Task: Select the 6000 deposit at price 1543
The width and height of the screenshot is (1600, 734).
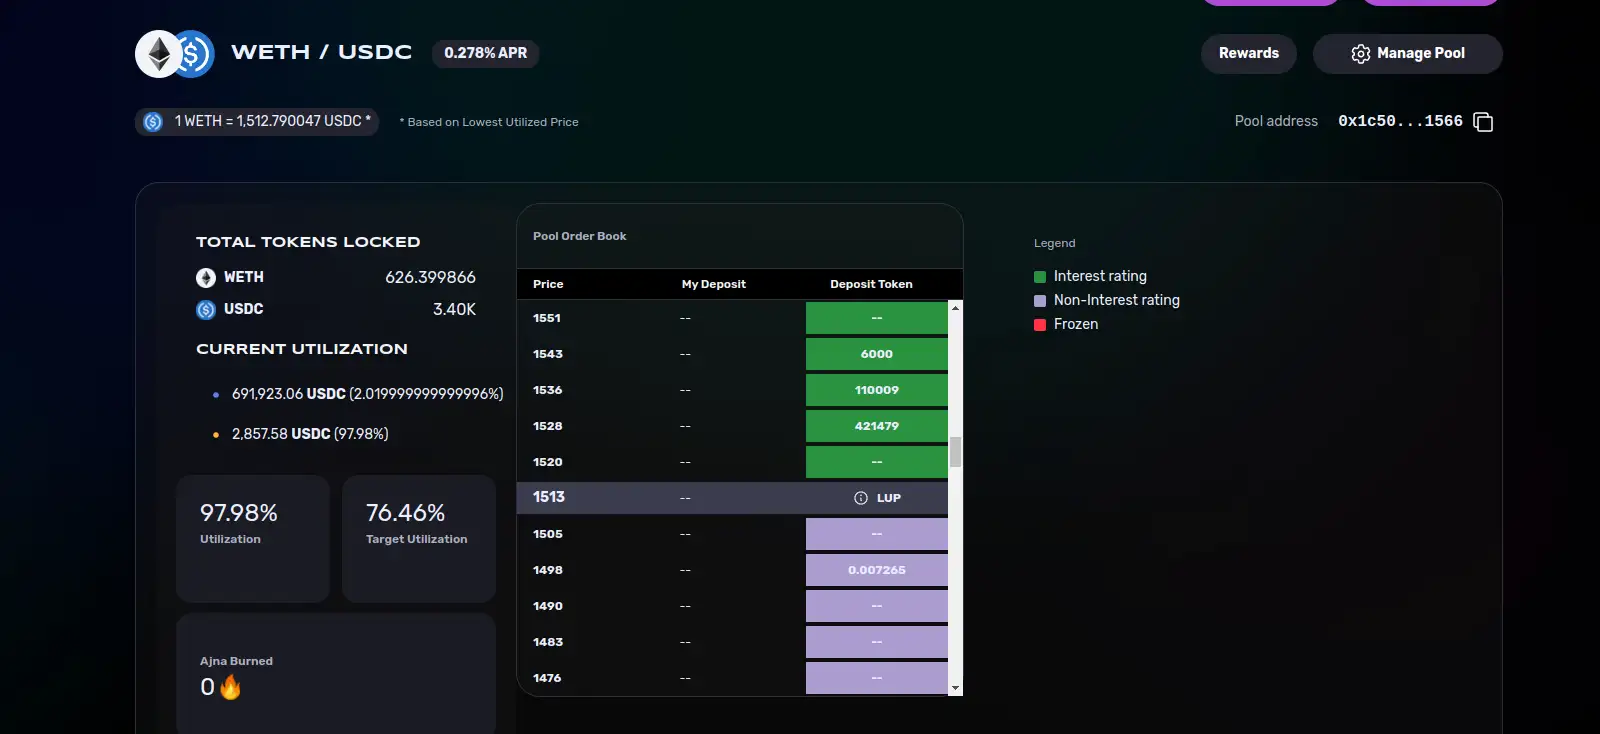Action: pos(876,354)
